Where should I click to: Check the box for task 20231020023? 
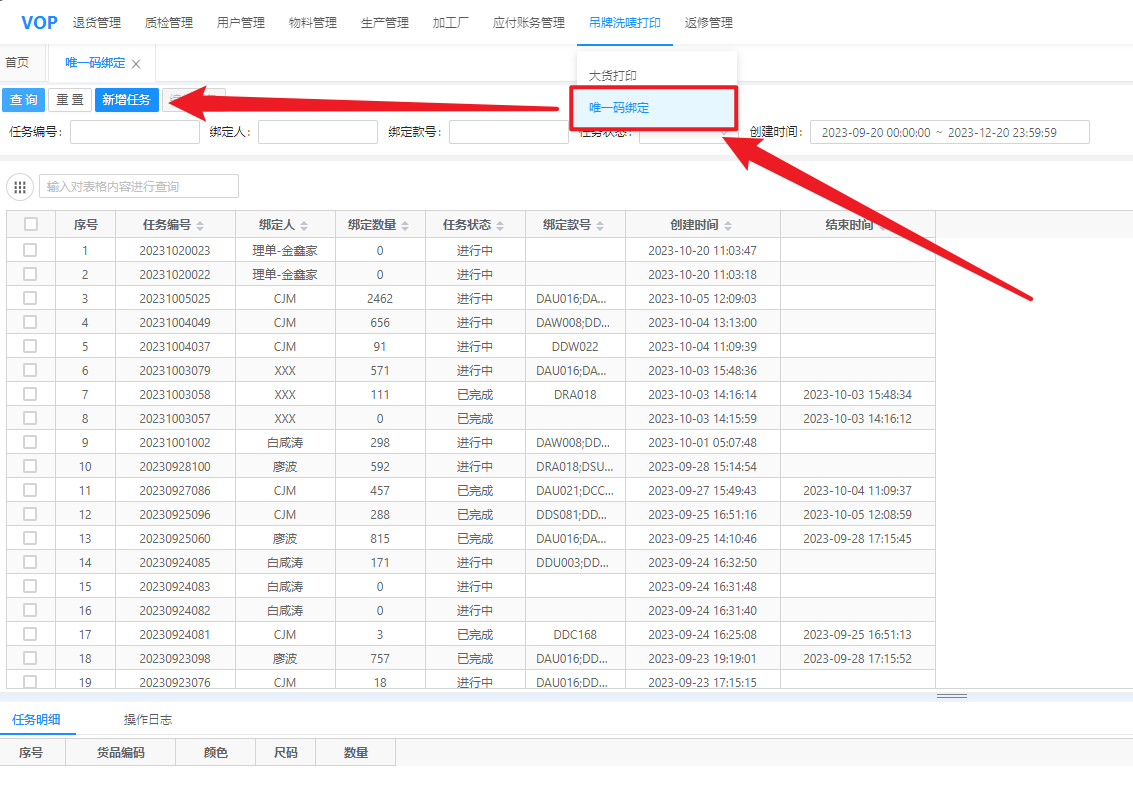[x=31, y=250]
